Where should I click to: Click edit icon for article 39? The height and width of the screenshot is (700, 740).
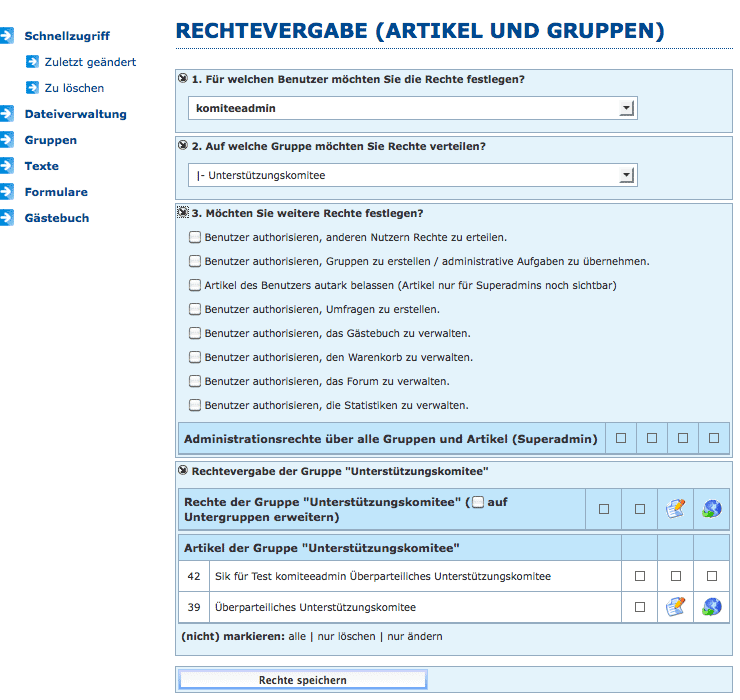(675, 607)
